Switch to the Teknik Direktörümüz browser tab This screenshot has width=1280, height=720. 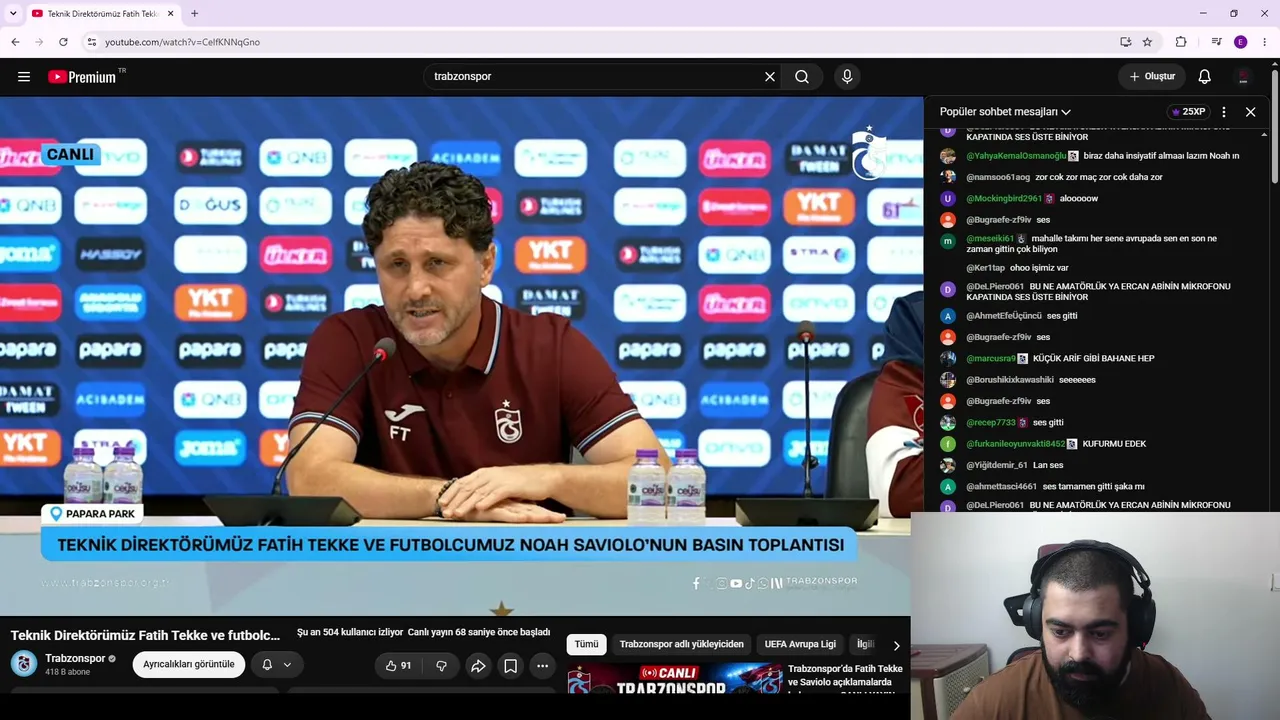(x=102, y=13)
